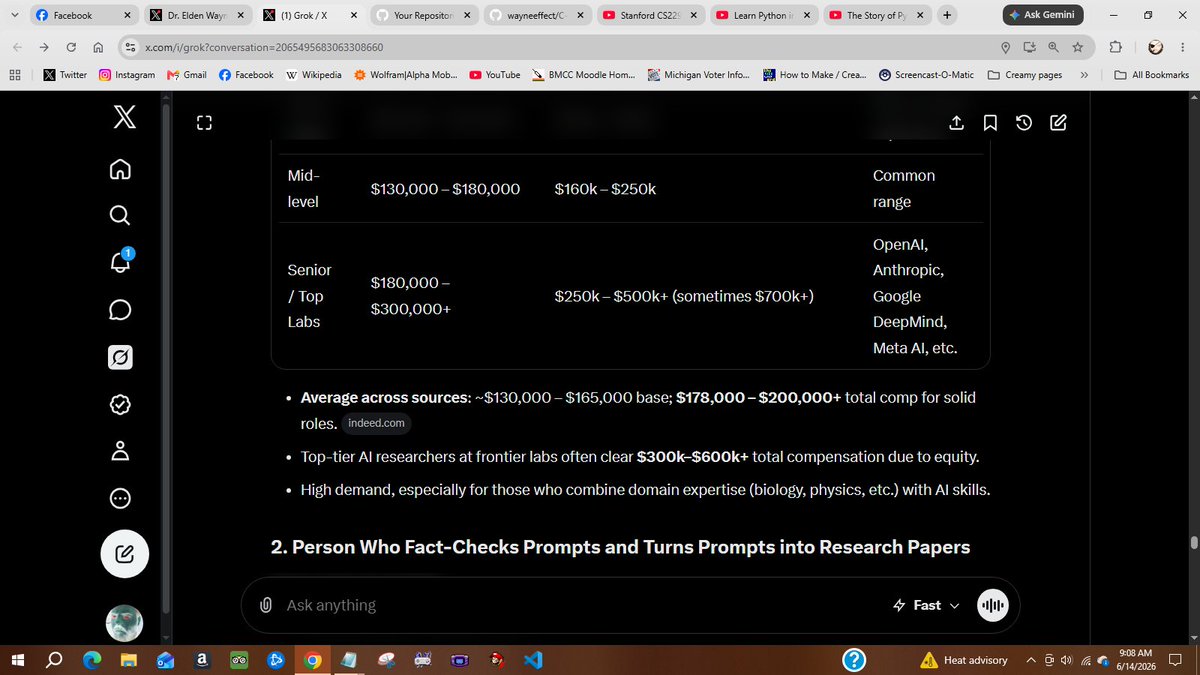The height and width of the screenshot is (675, 1200).
Task: Click the page vertical scrollbar thumb
Action: 1192,542
